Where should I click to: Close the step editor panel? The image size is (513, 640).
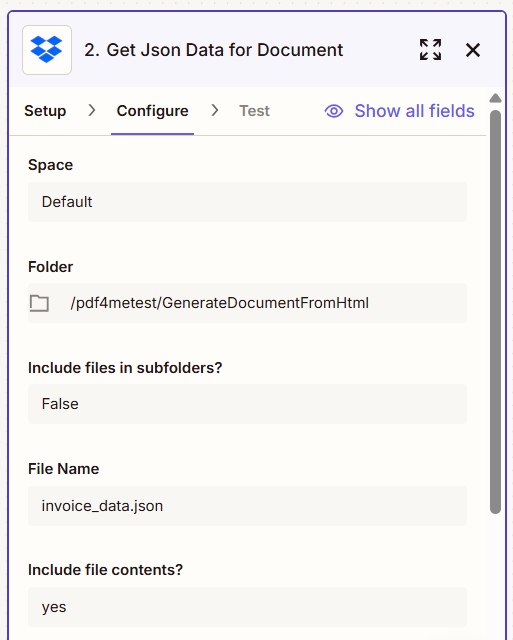point(473,50)
